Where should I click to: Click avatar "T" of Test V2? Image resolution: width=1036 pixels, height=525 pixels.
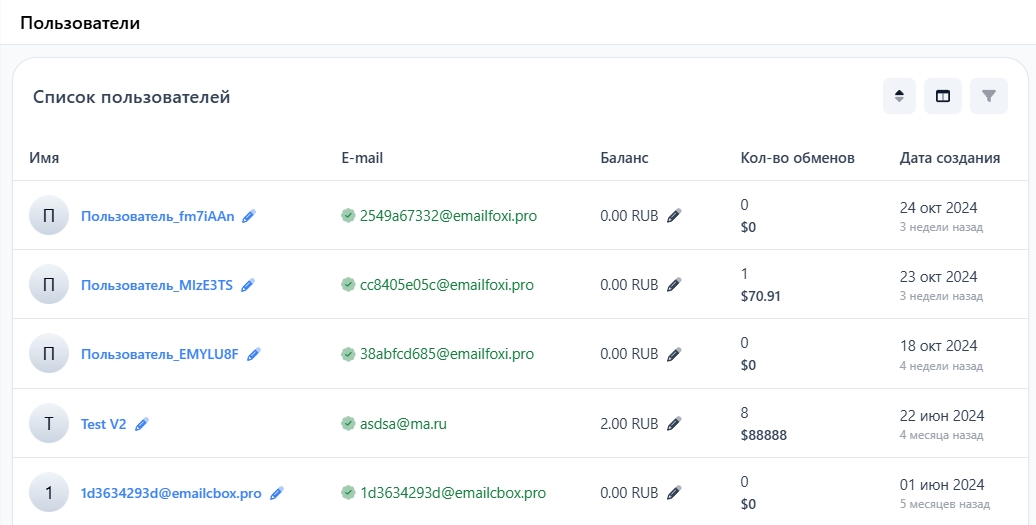click(x=49, y=424)
